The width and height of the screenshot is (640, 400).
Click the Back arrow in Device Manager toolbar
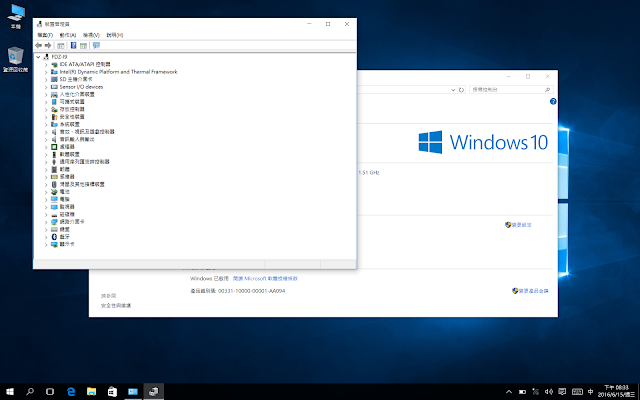pos(39,45)
